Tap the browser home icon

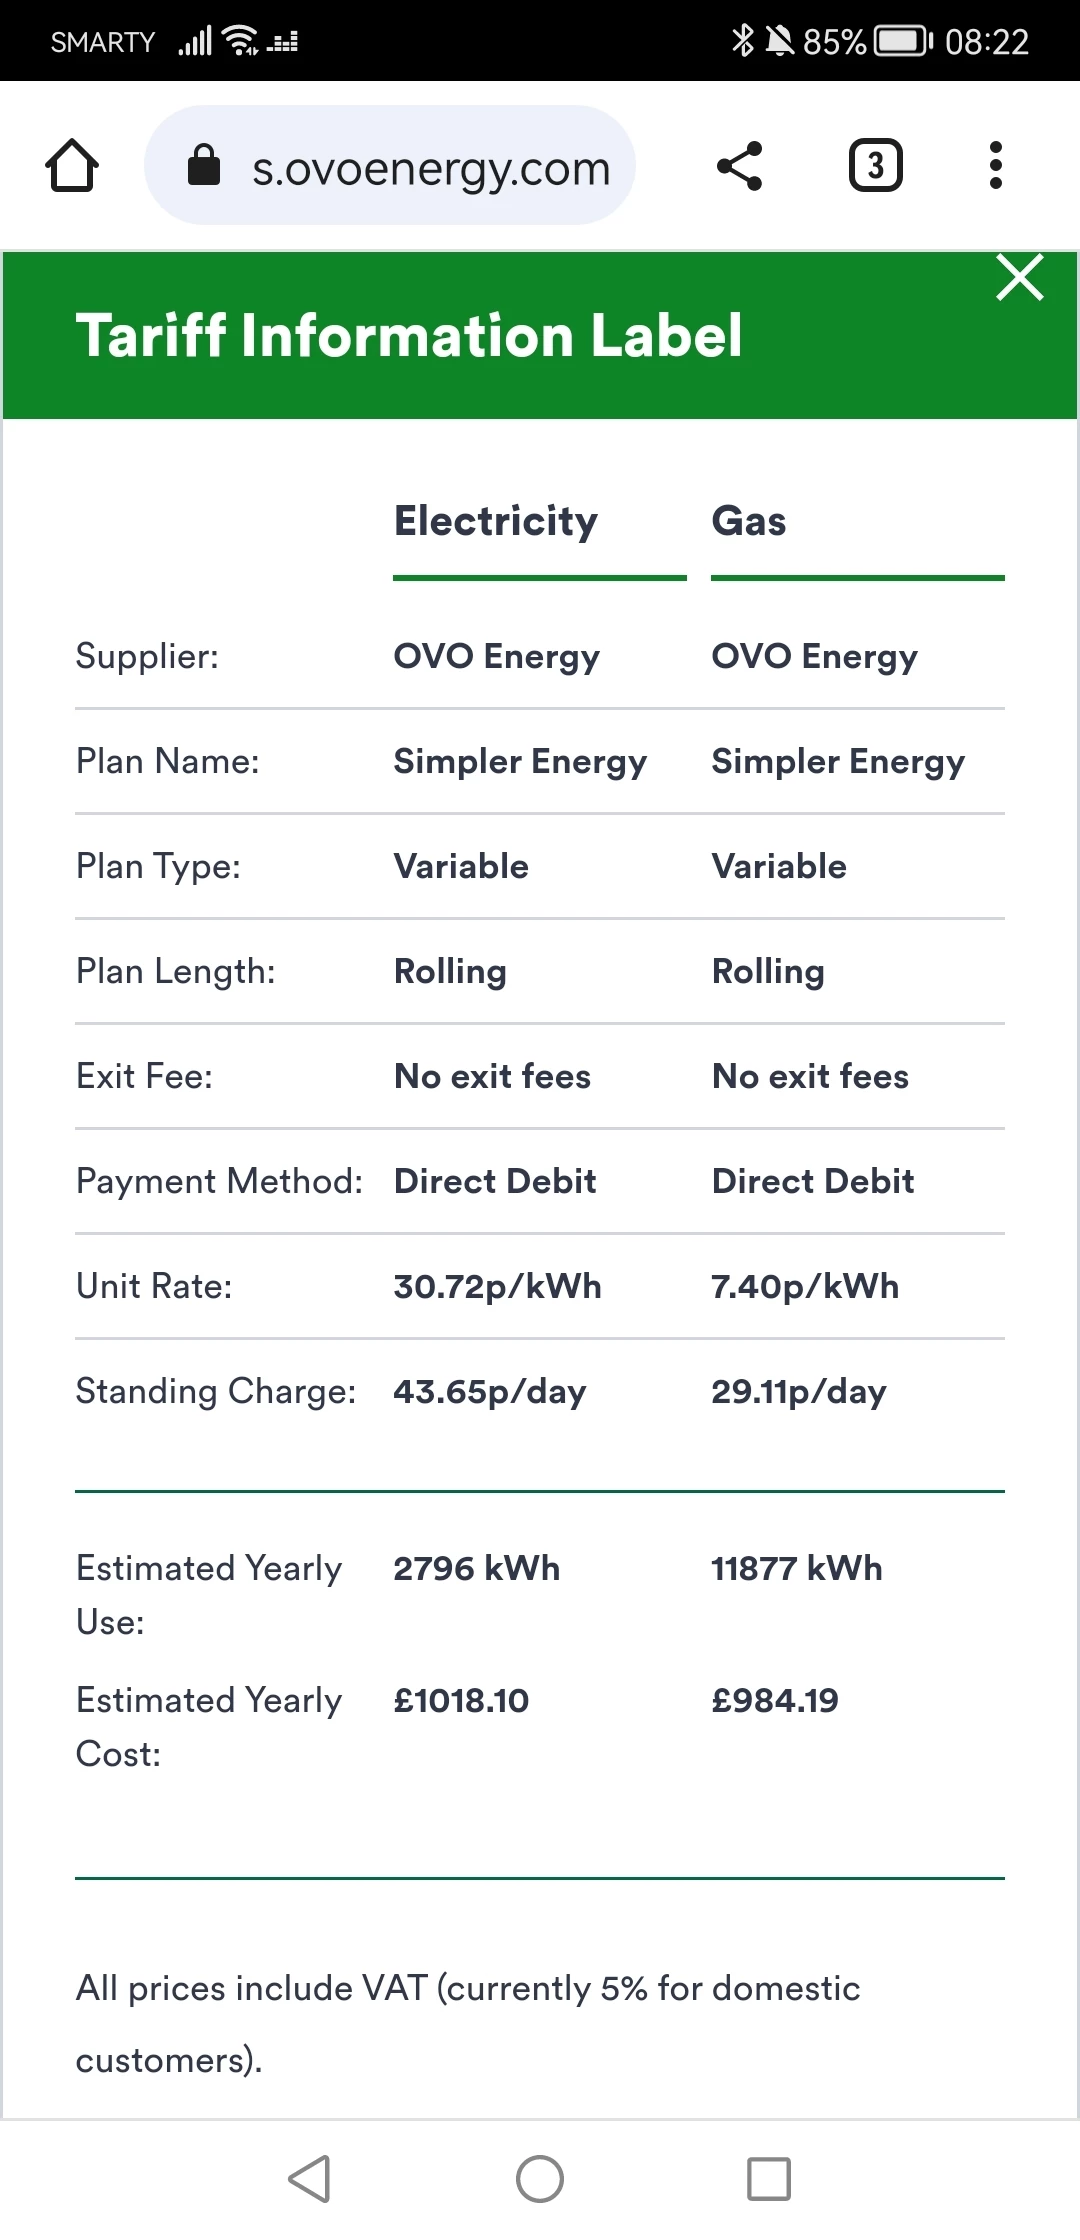pyautogui.click(x=72, y=165)
